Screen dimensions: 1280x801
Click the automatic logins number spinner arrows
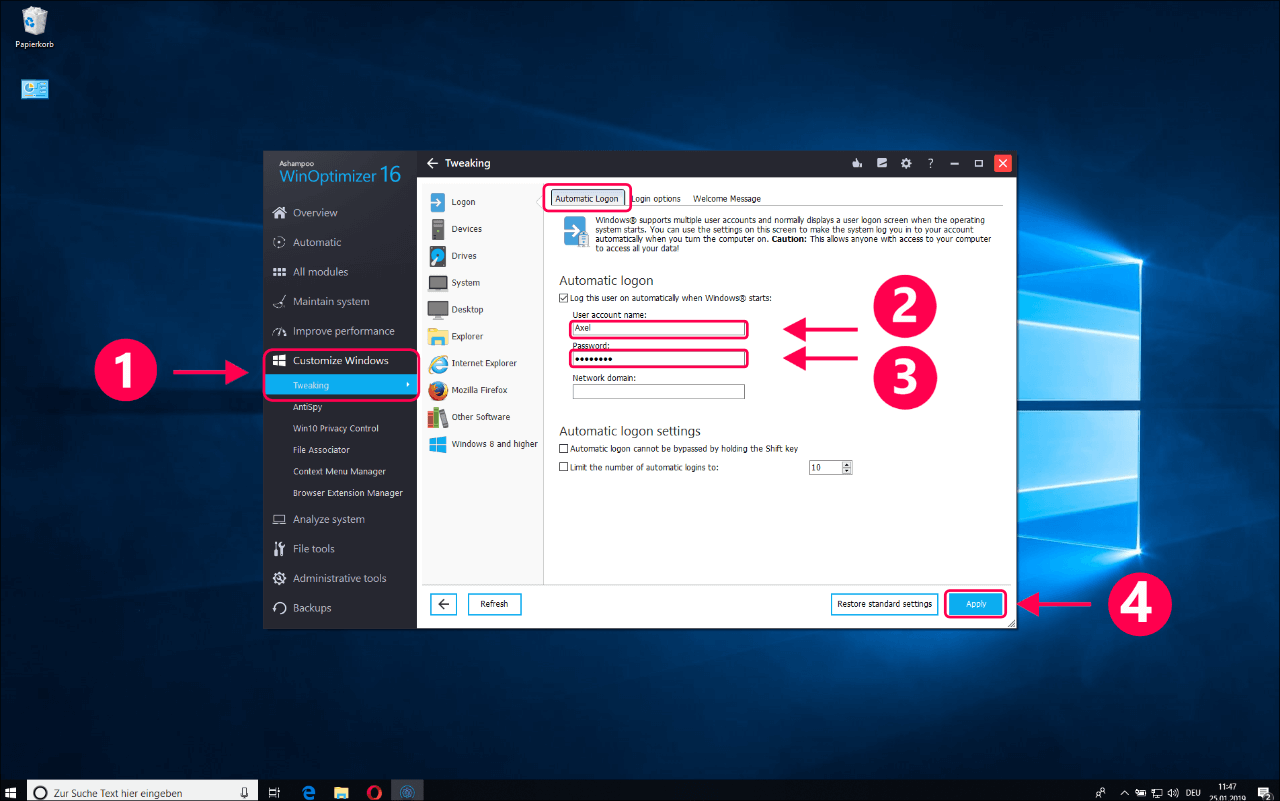(847, 467)
